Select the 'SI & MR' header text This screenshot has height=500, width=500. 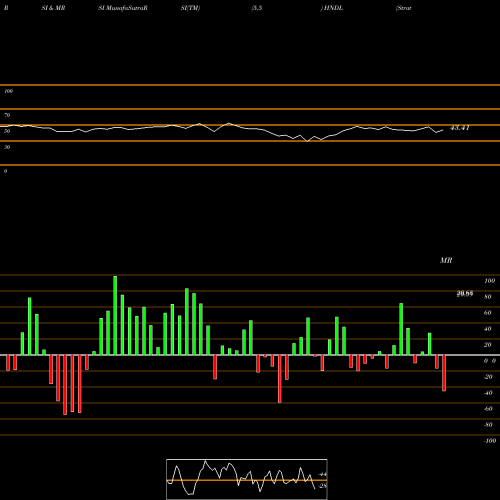tap(53, 8)
